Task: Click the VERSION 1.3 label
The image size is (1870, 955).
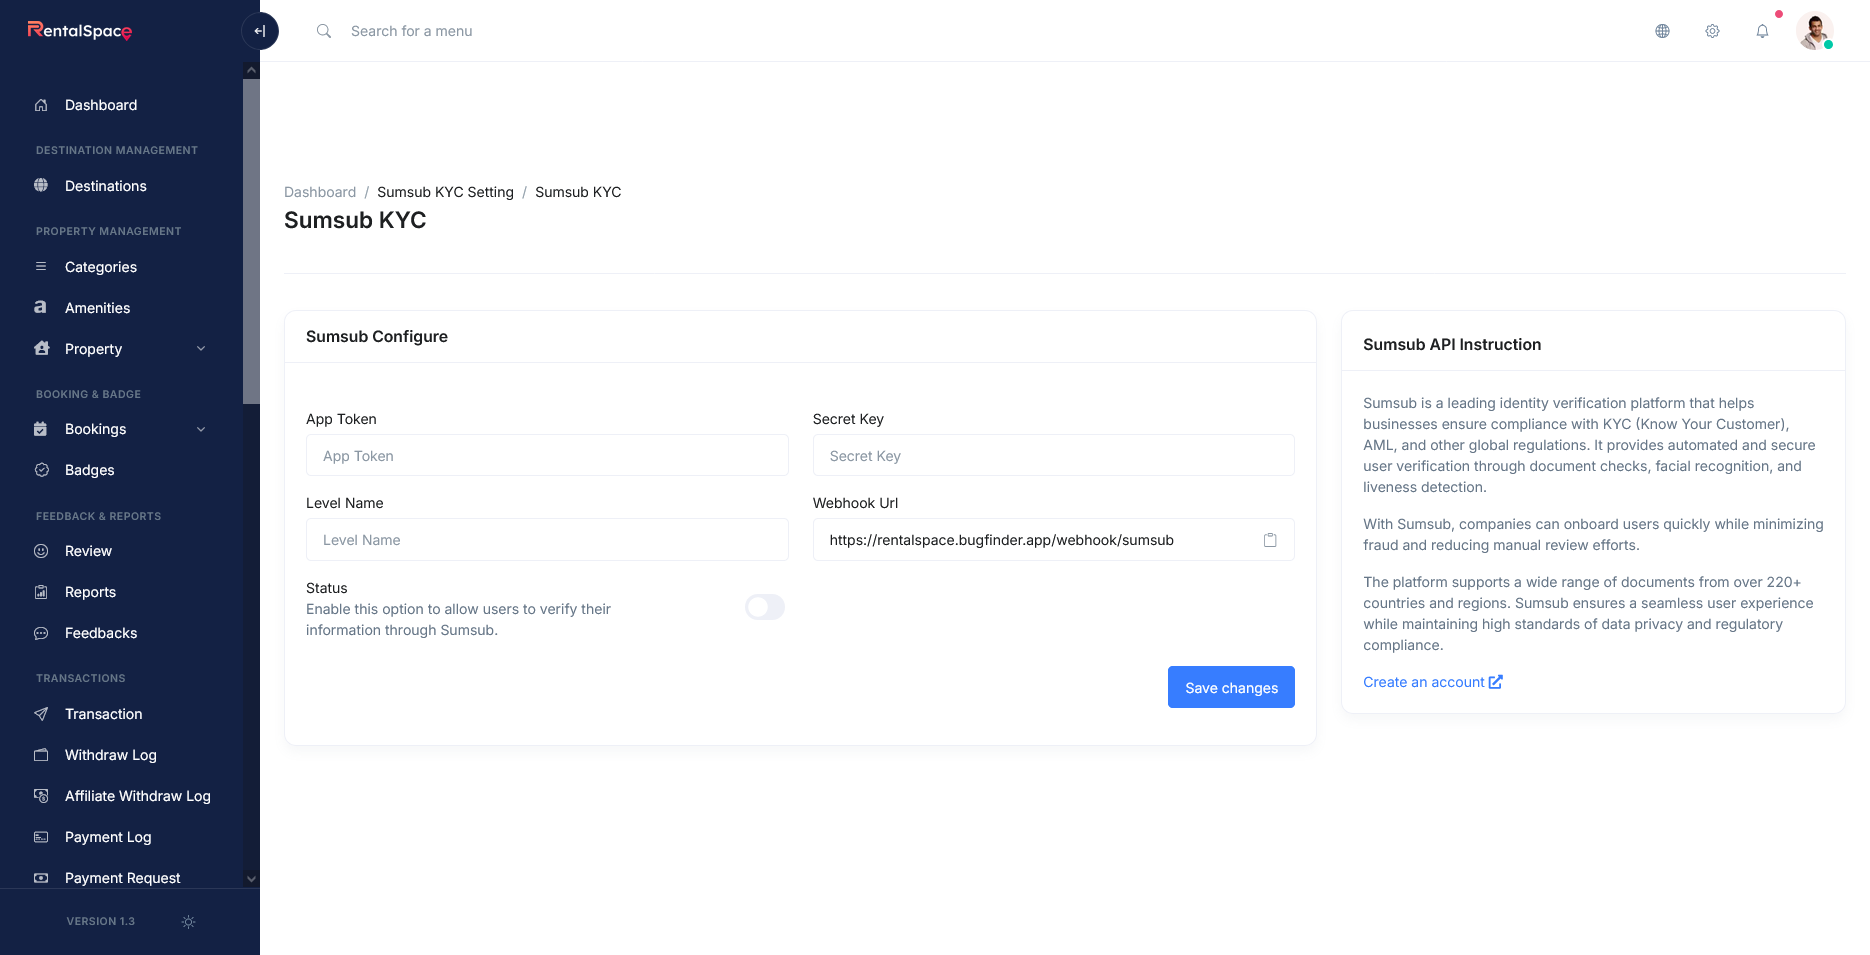Action: tap(101, 921)
